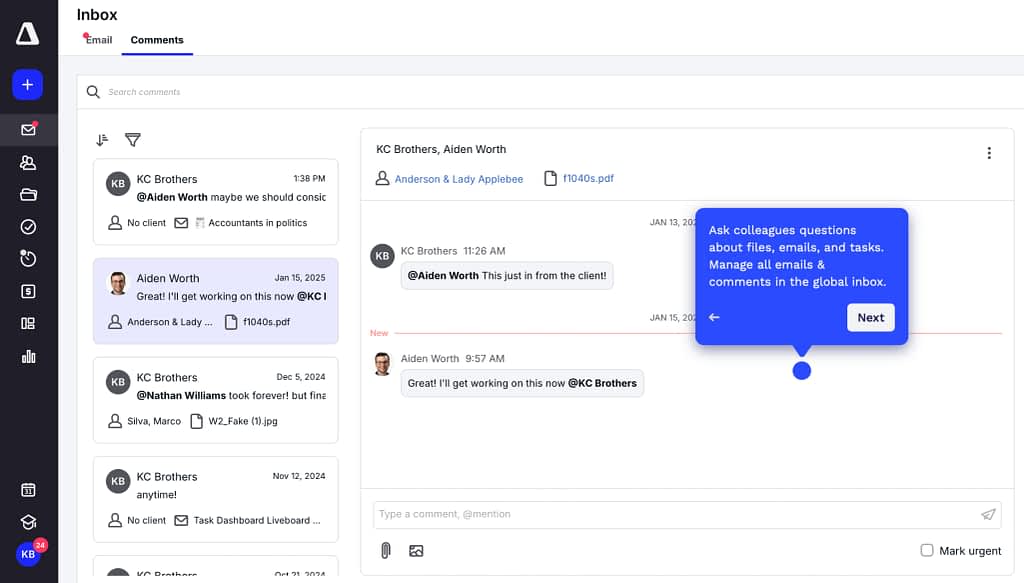This screenshot has width=1024, height=583.
Task: Open the Time tracking clock icon in sidebar
Action: click(28, 259)
